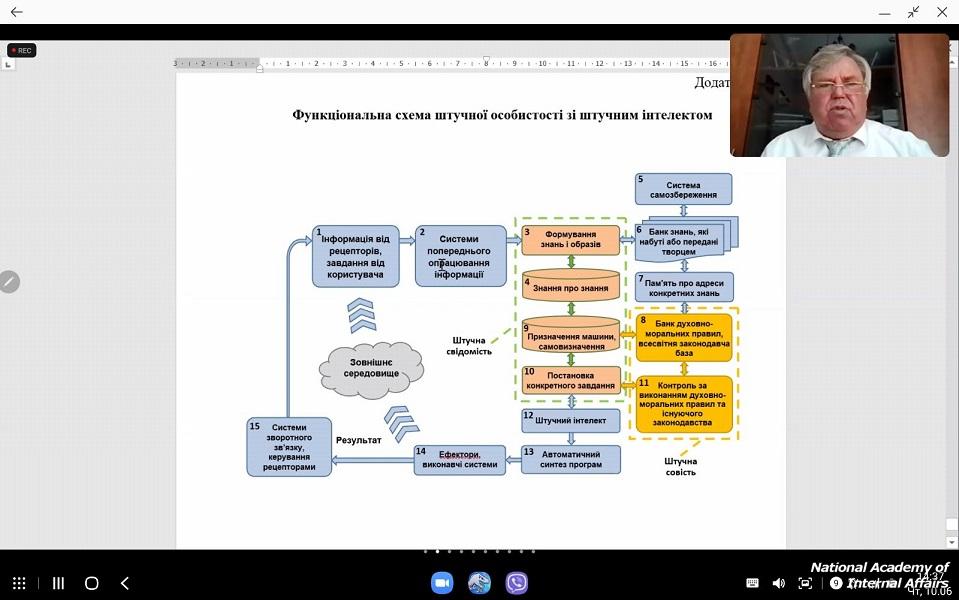Click the red REC recording indicator
The height and width of the screenshot is (600, 959).
point(21,50)
